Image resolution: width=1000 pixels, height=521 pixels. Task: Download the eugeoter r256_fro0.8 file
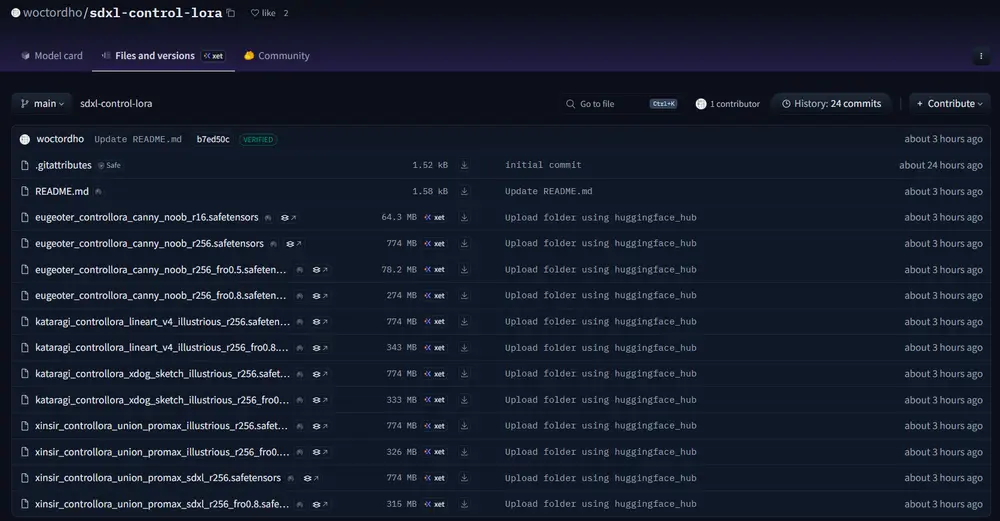[464, 295]
